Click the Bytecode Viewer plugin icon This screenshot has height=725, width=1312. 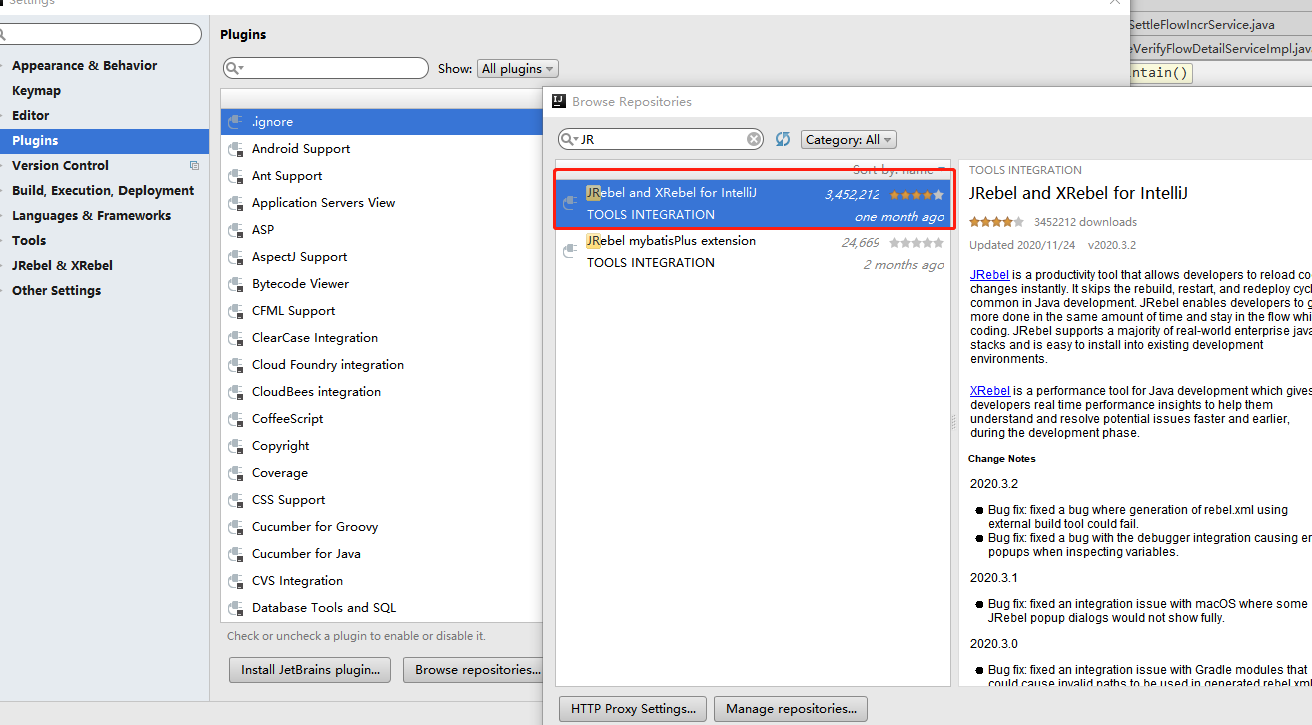[x=236, y=284]
